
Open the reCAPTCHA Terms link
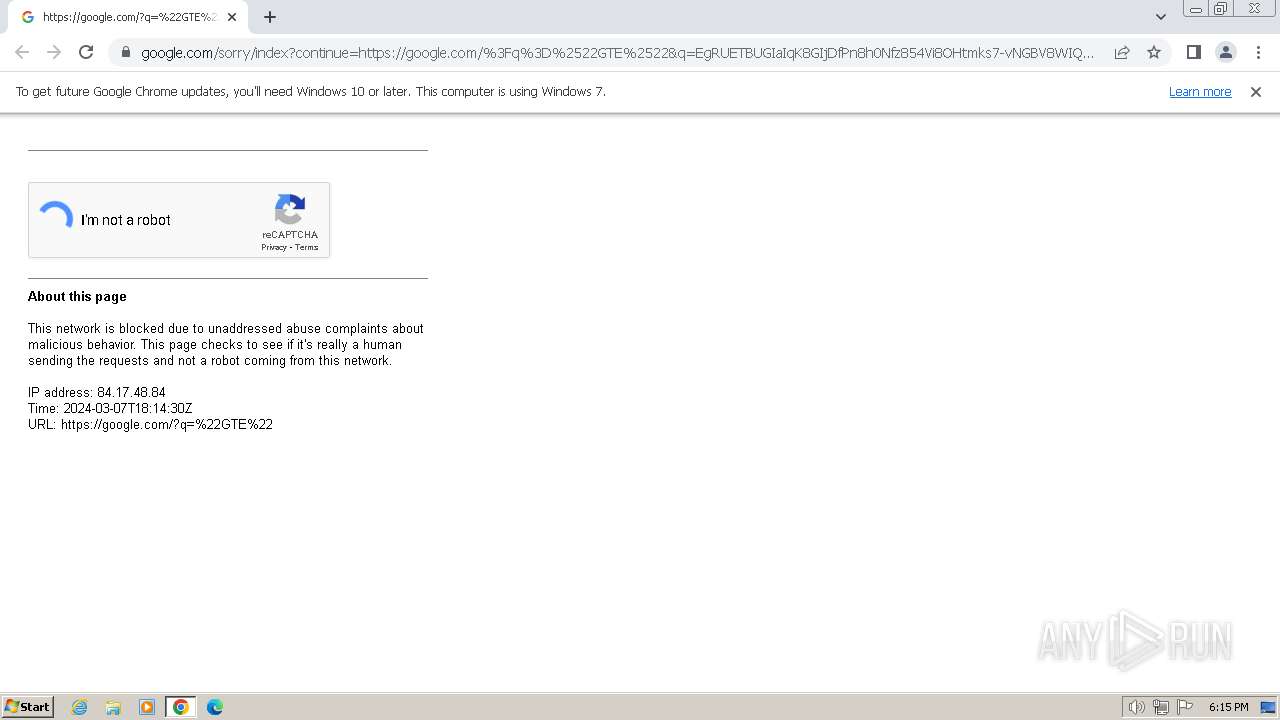pos(306,247)
